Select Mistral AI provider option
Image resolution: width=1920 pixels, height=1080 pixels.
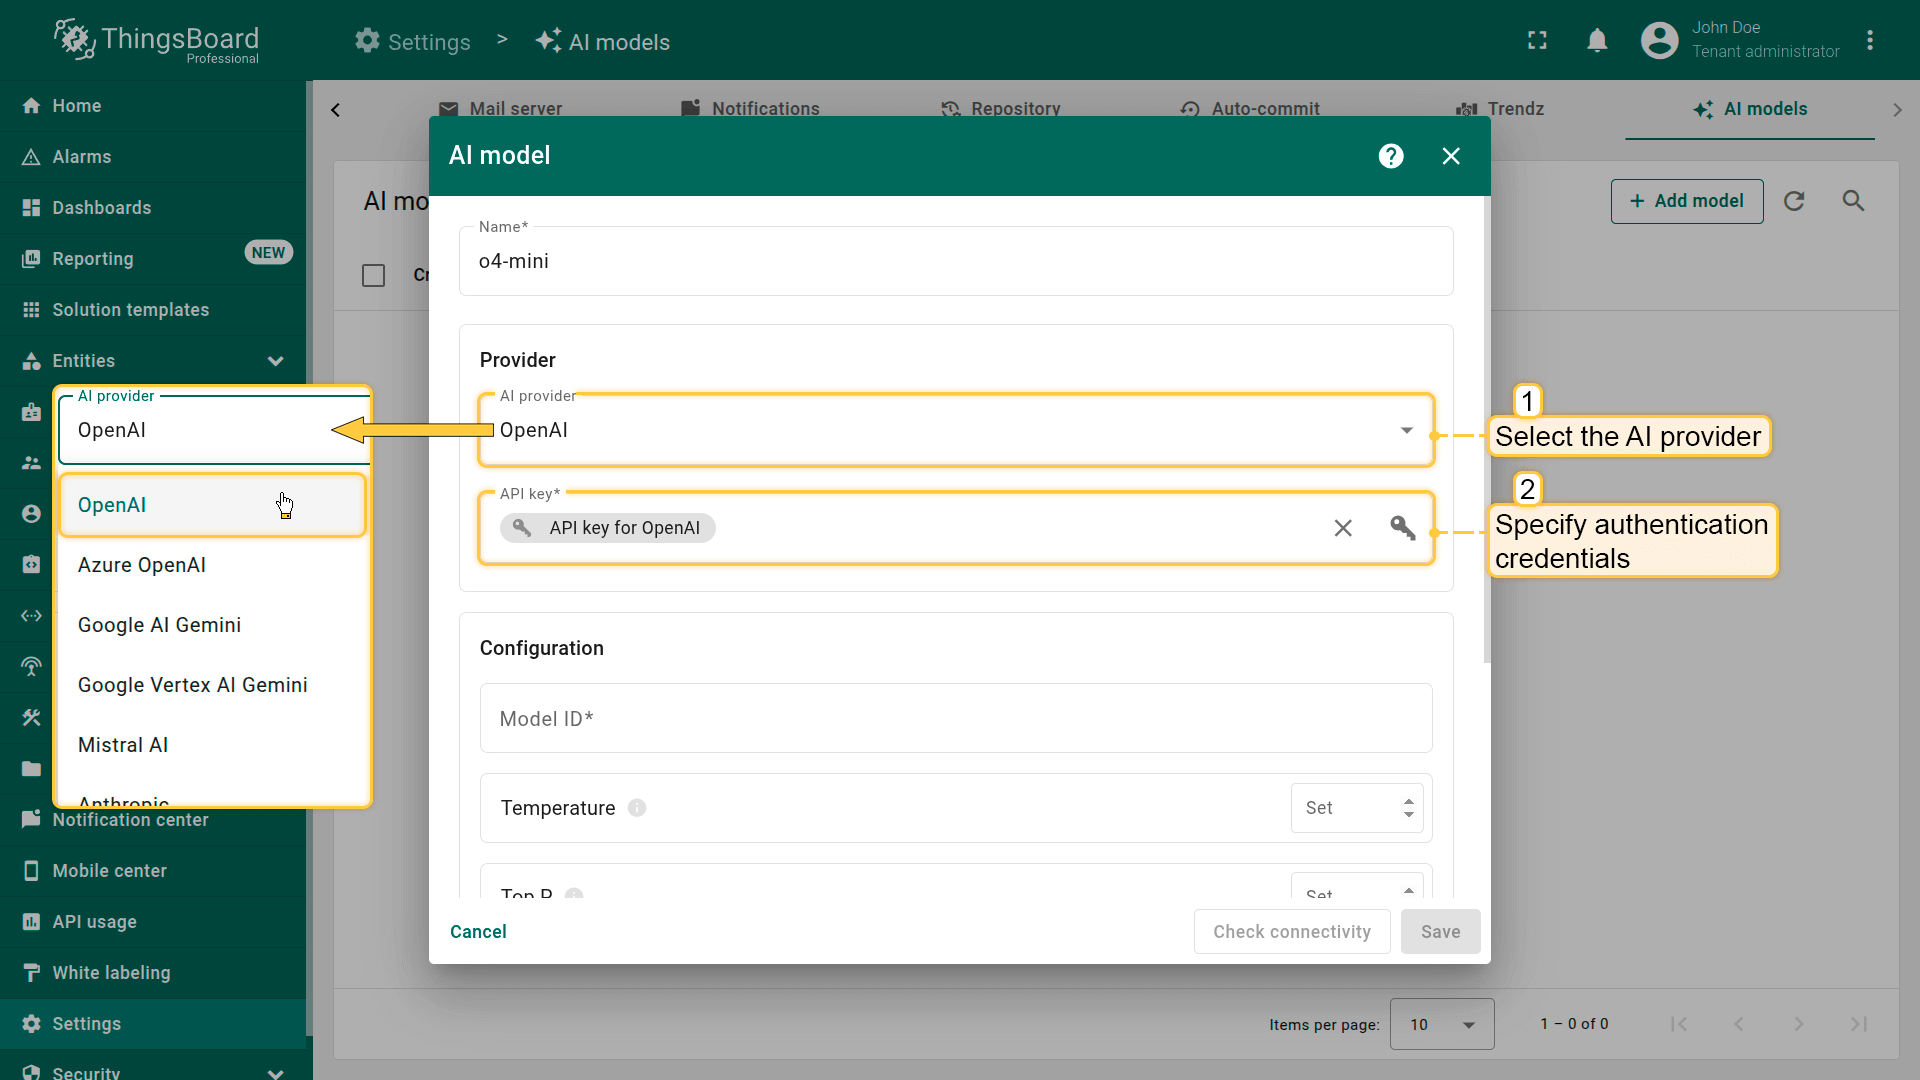[212, 745]
